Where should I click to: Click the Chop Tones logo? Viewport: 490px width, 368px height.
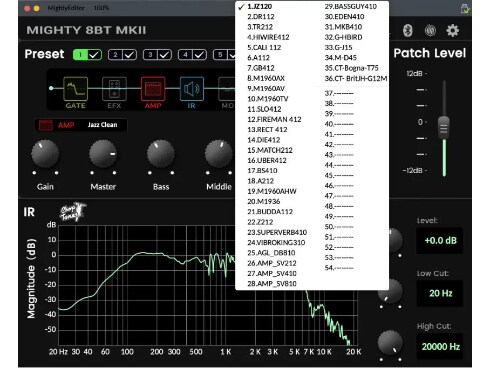point(73,212)
